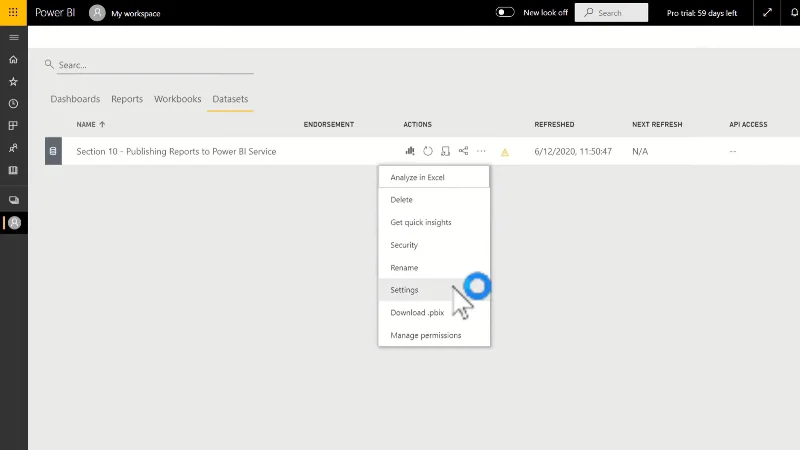Click the ENDORSEMENT column header
The height and width of the screenshot is (450, 800).
pyautogui.click(x=329, y=124)
